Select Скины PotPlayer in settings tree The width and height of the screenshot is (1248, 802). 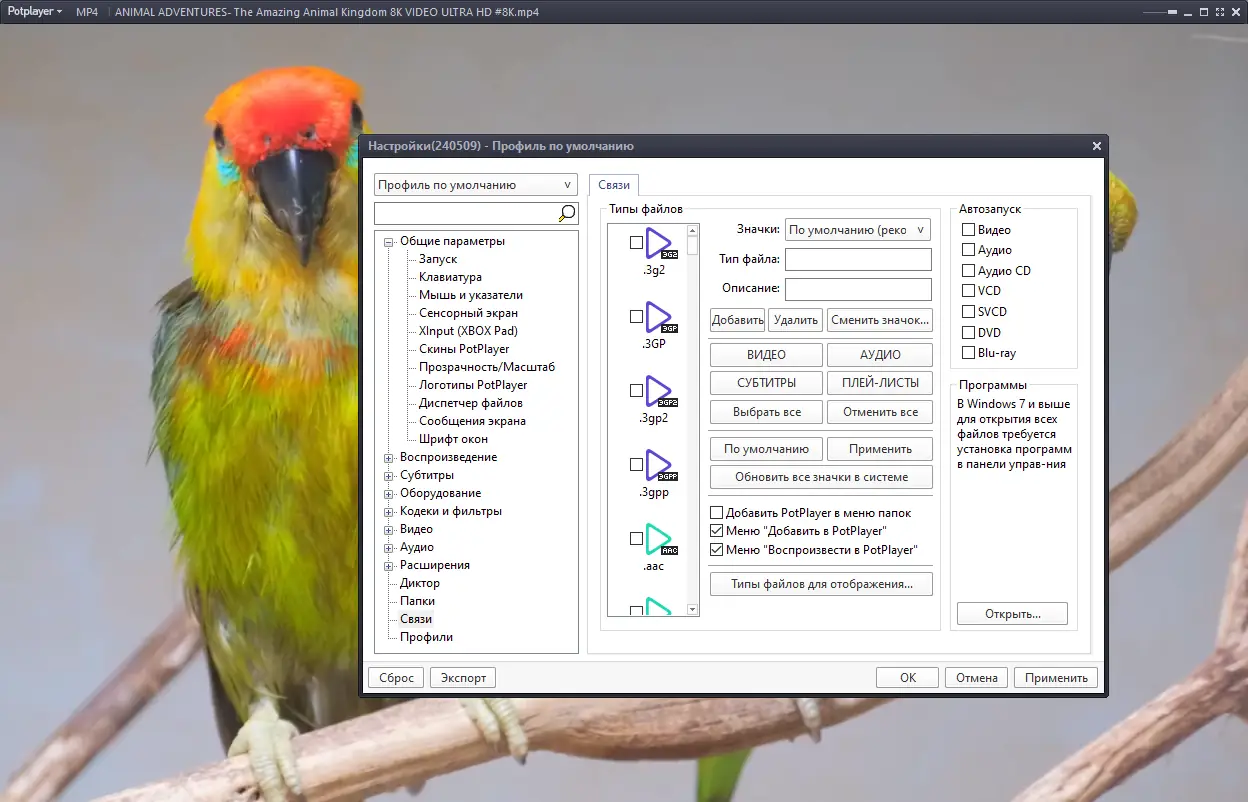coord(464,349)
